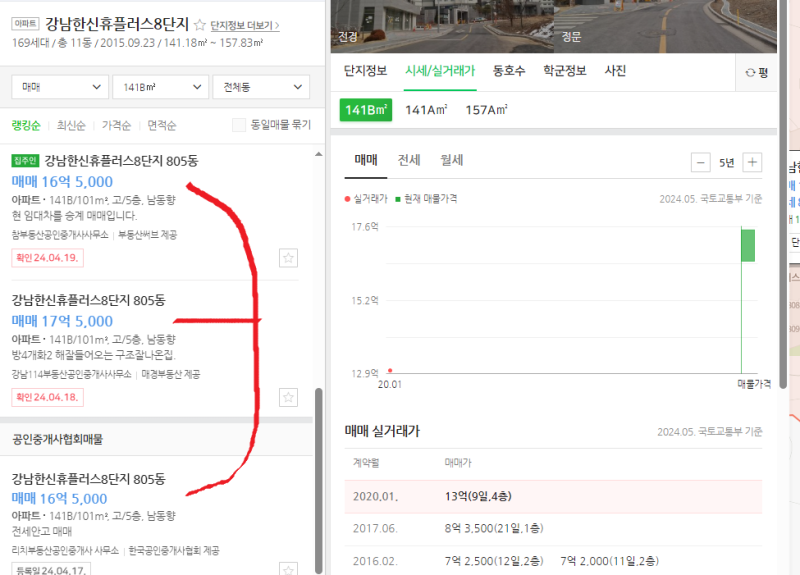Sort listings by 가격순
Viewport: 800px width, 575px height.
pos(116,125)
